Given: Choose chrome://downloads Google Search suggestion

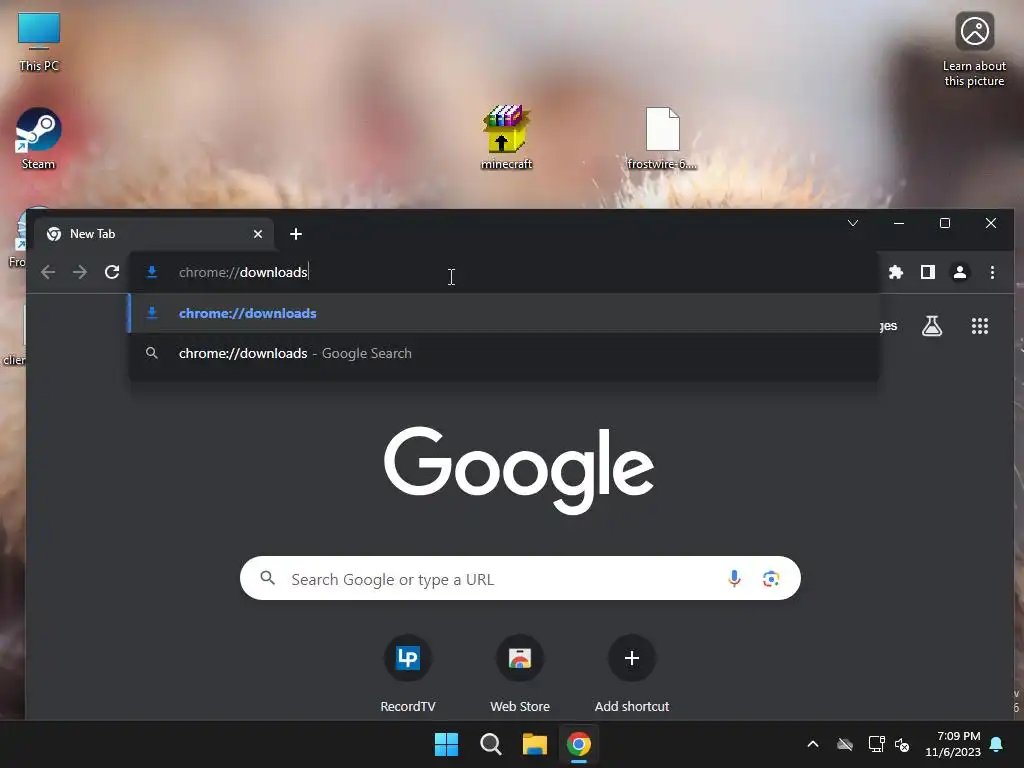Looking at the screenshot, I should click(x=504, y=353).
